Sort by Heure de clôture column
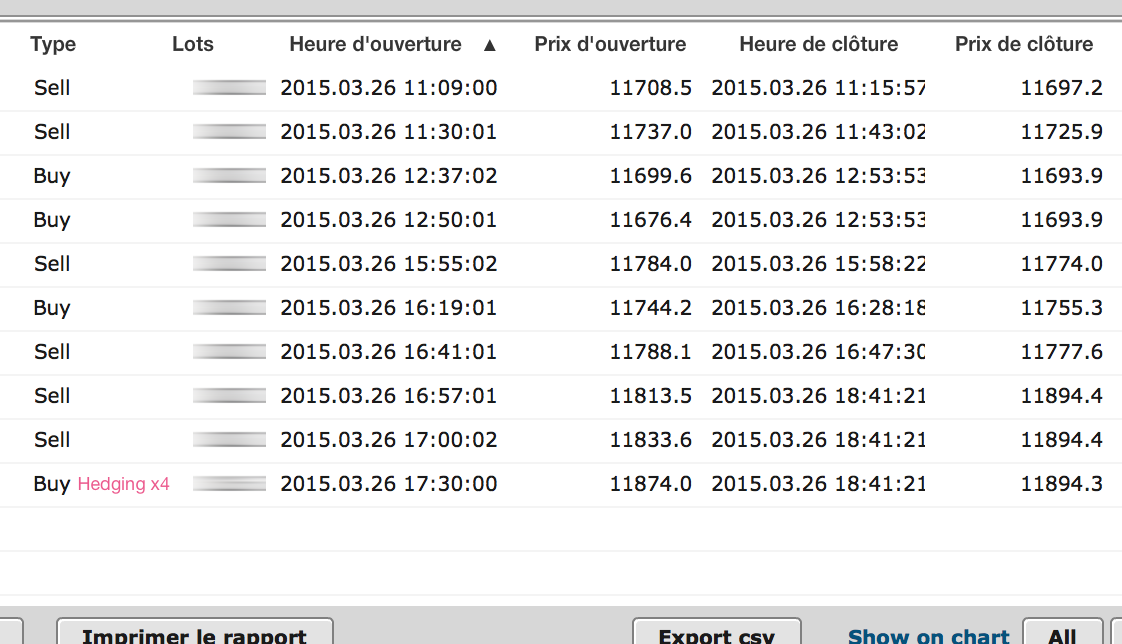1122x644 pixels. [818, 44]
